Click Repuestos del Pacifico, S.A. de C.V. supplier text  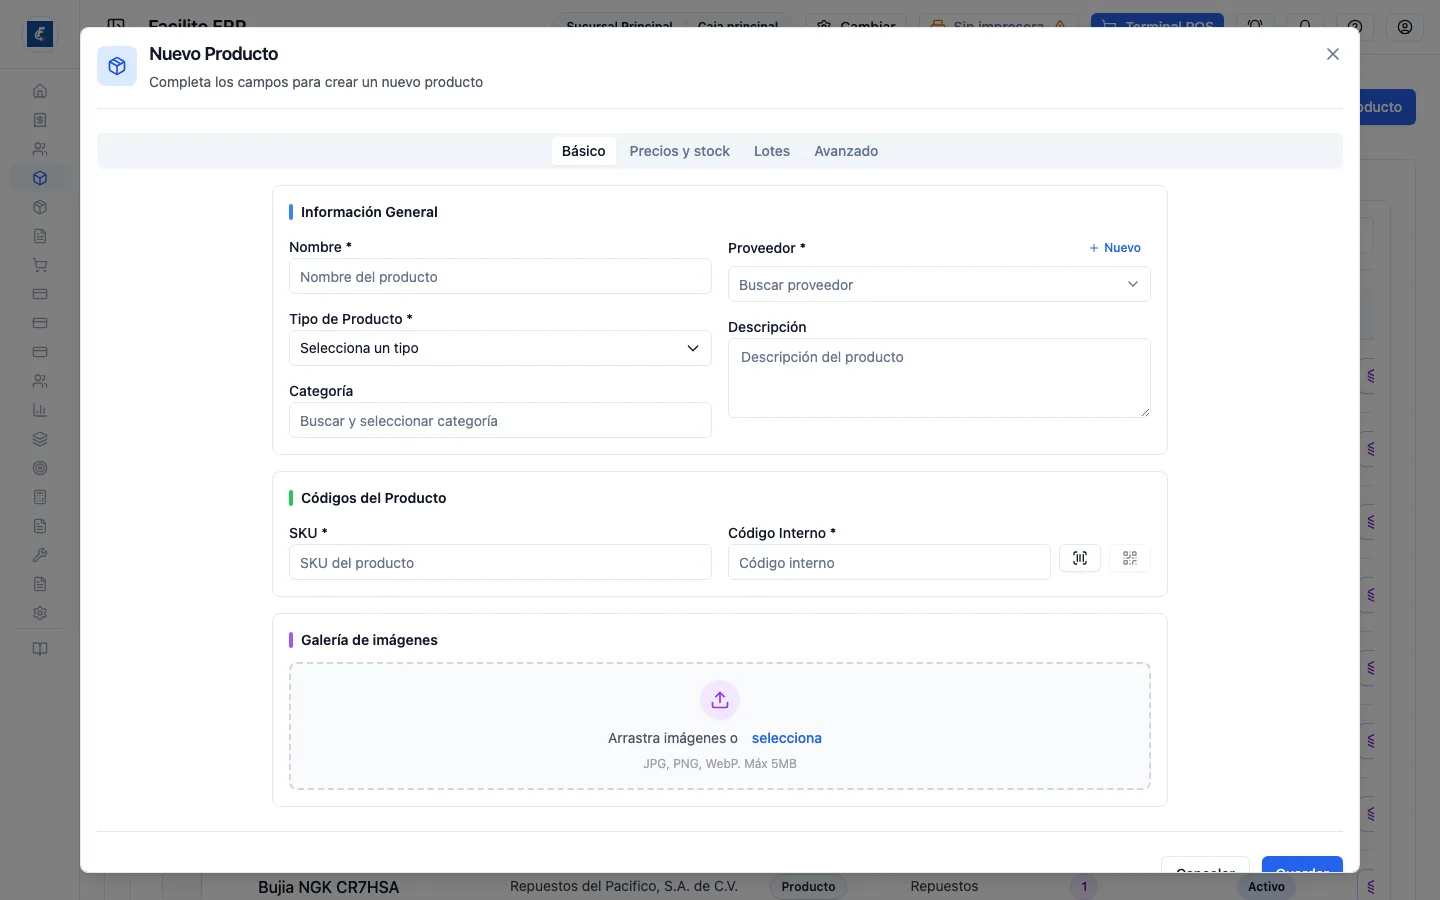tap(624, 886)
